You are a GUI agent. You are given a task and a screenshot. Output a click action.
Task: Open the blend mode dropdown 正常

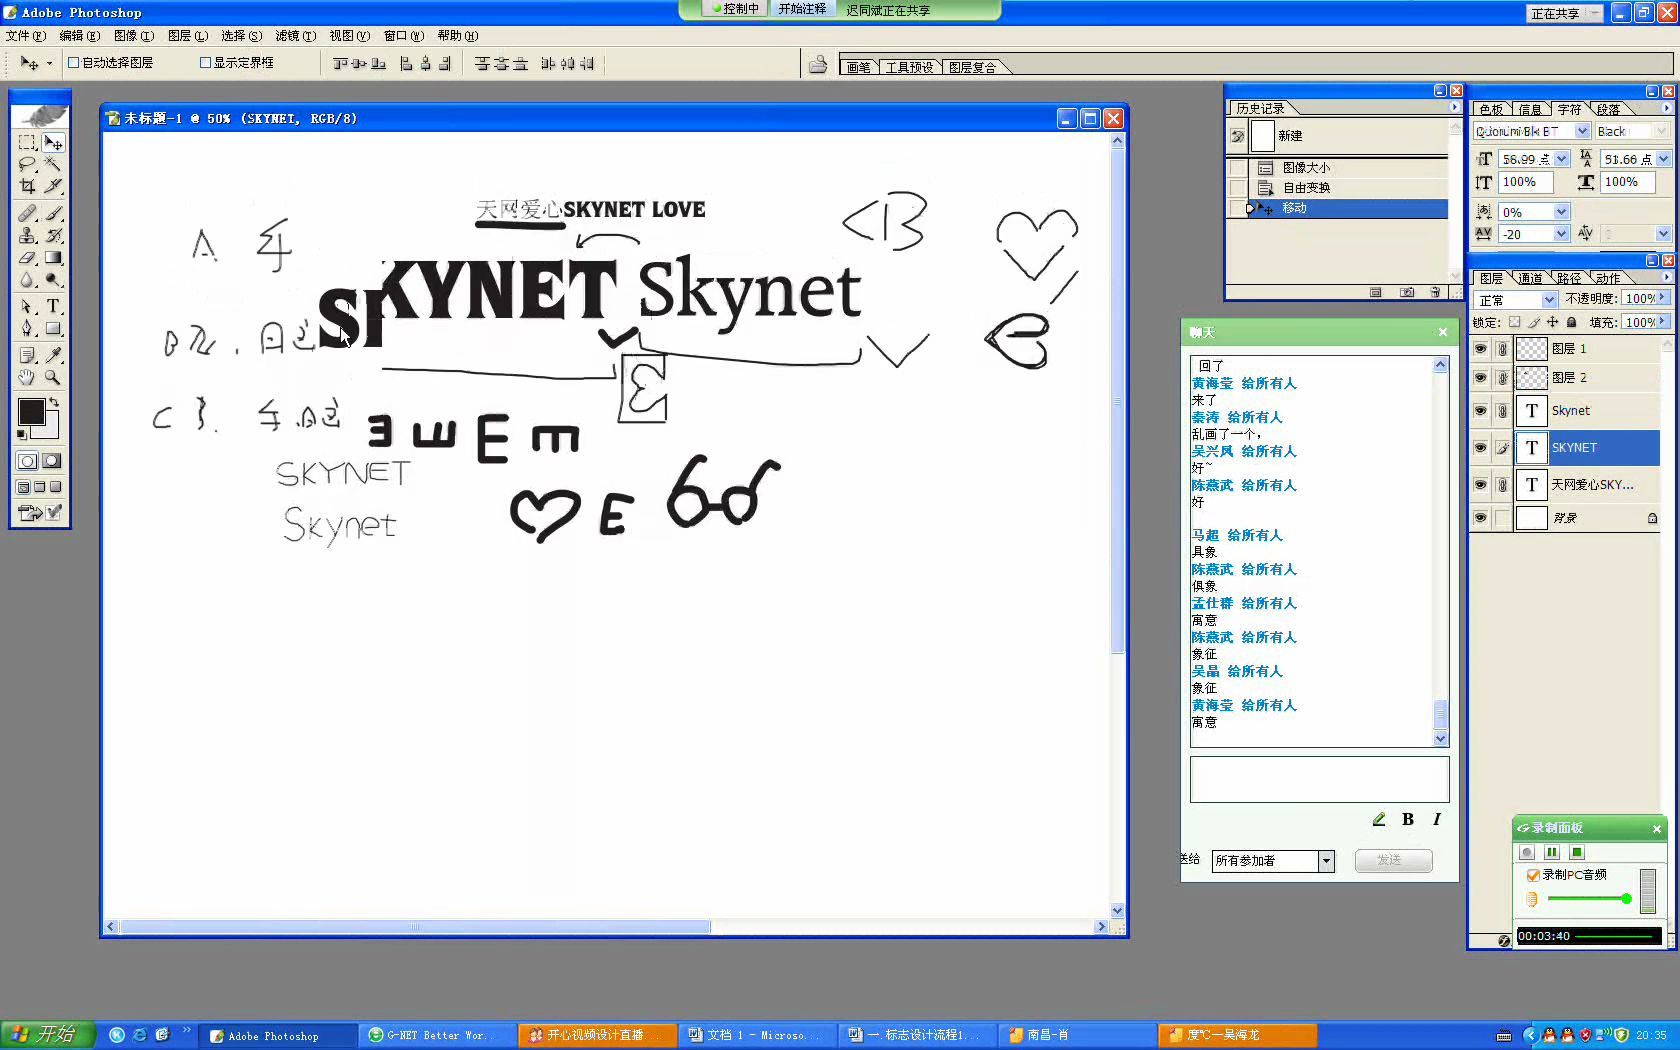point(1549,299)
